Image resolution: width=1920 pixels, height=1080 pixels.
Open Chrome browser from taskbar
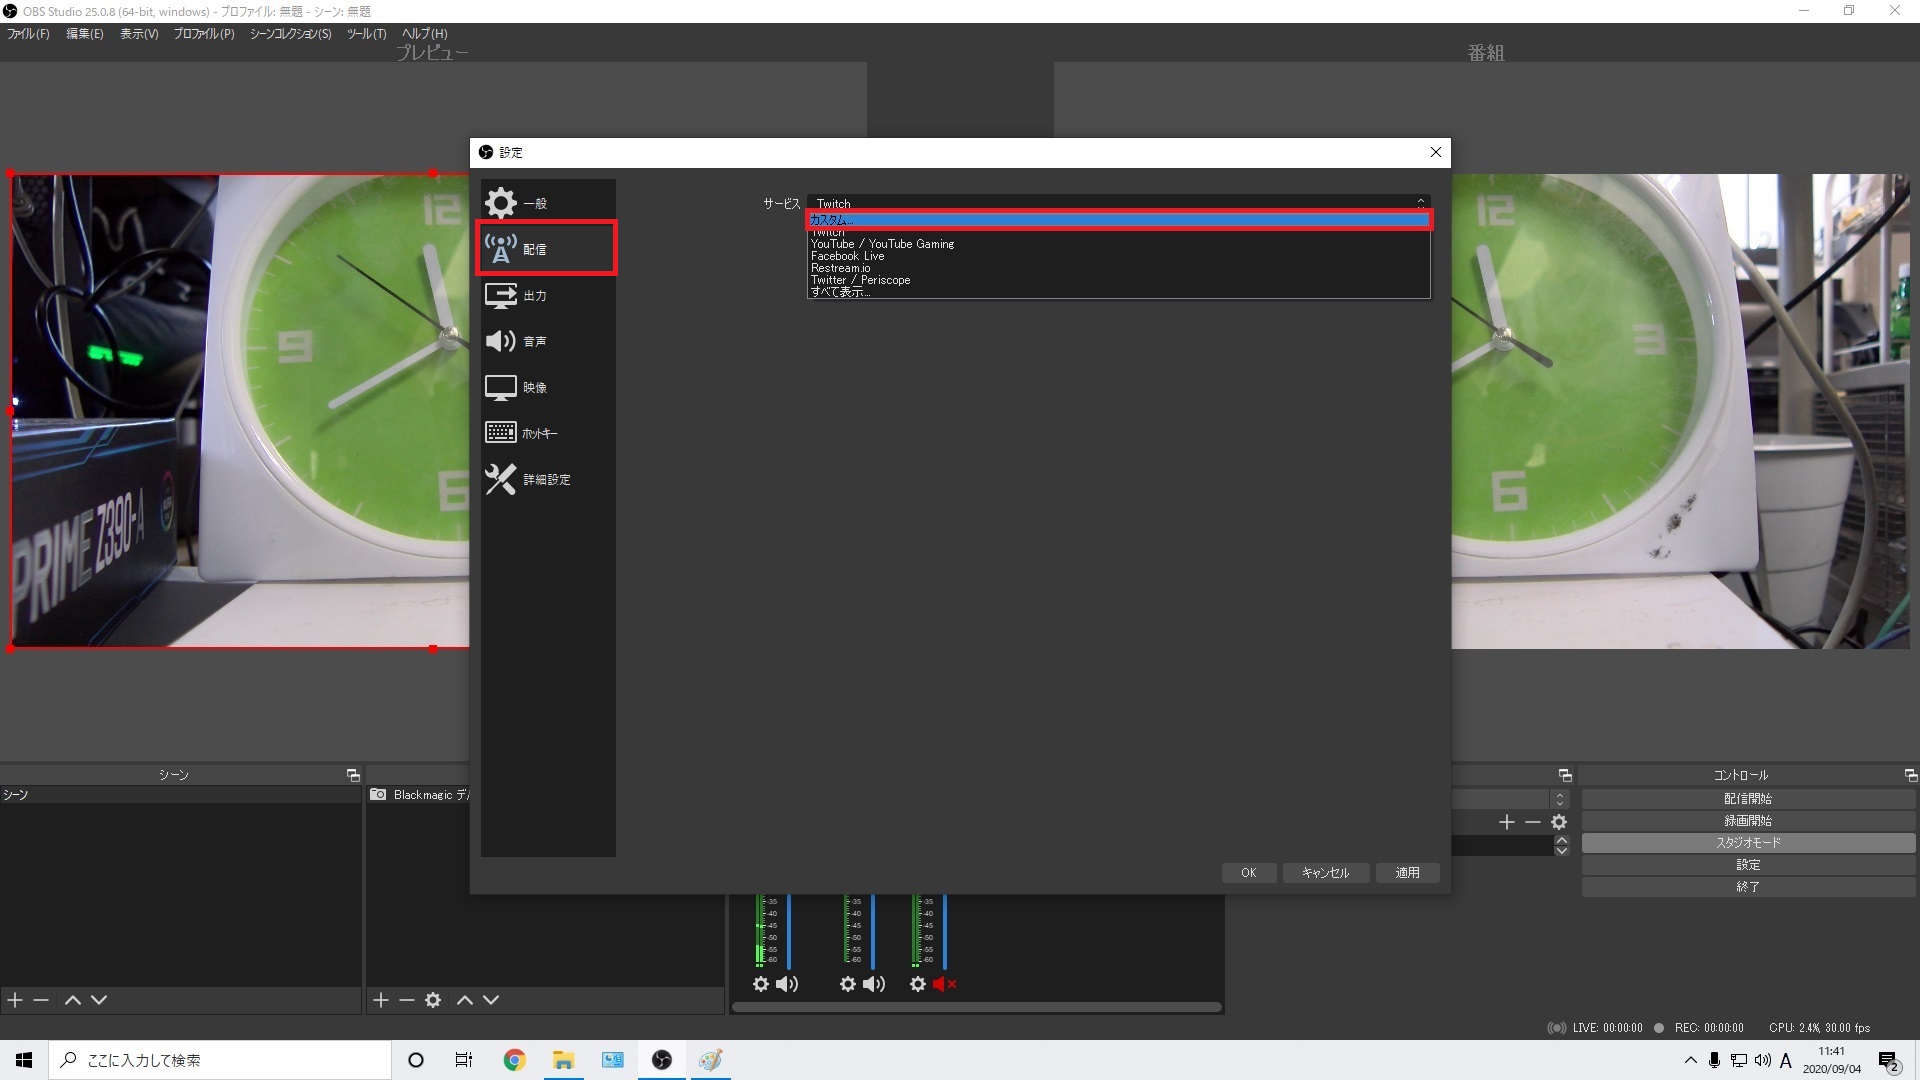coord(513,1059)
